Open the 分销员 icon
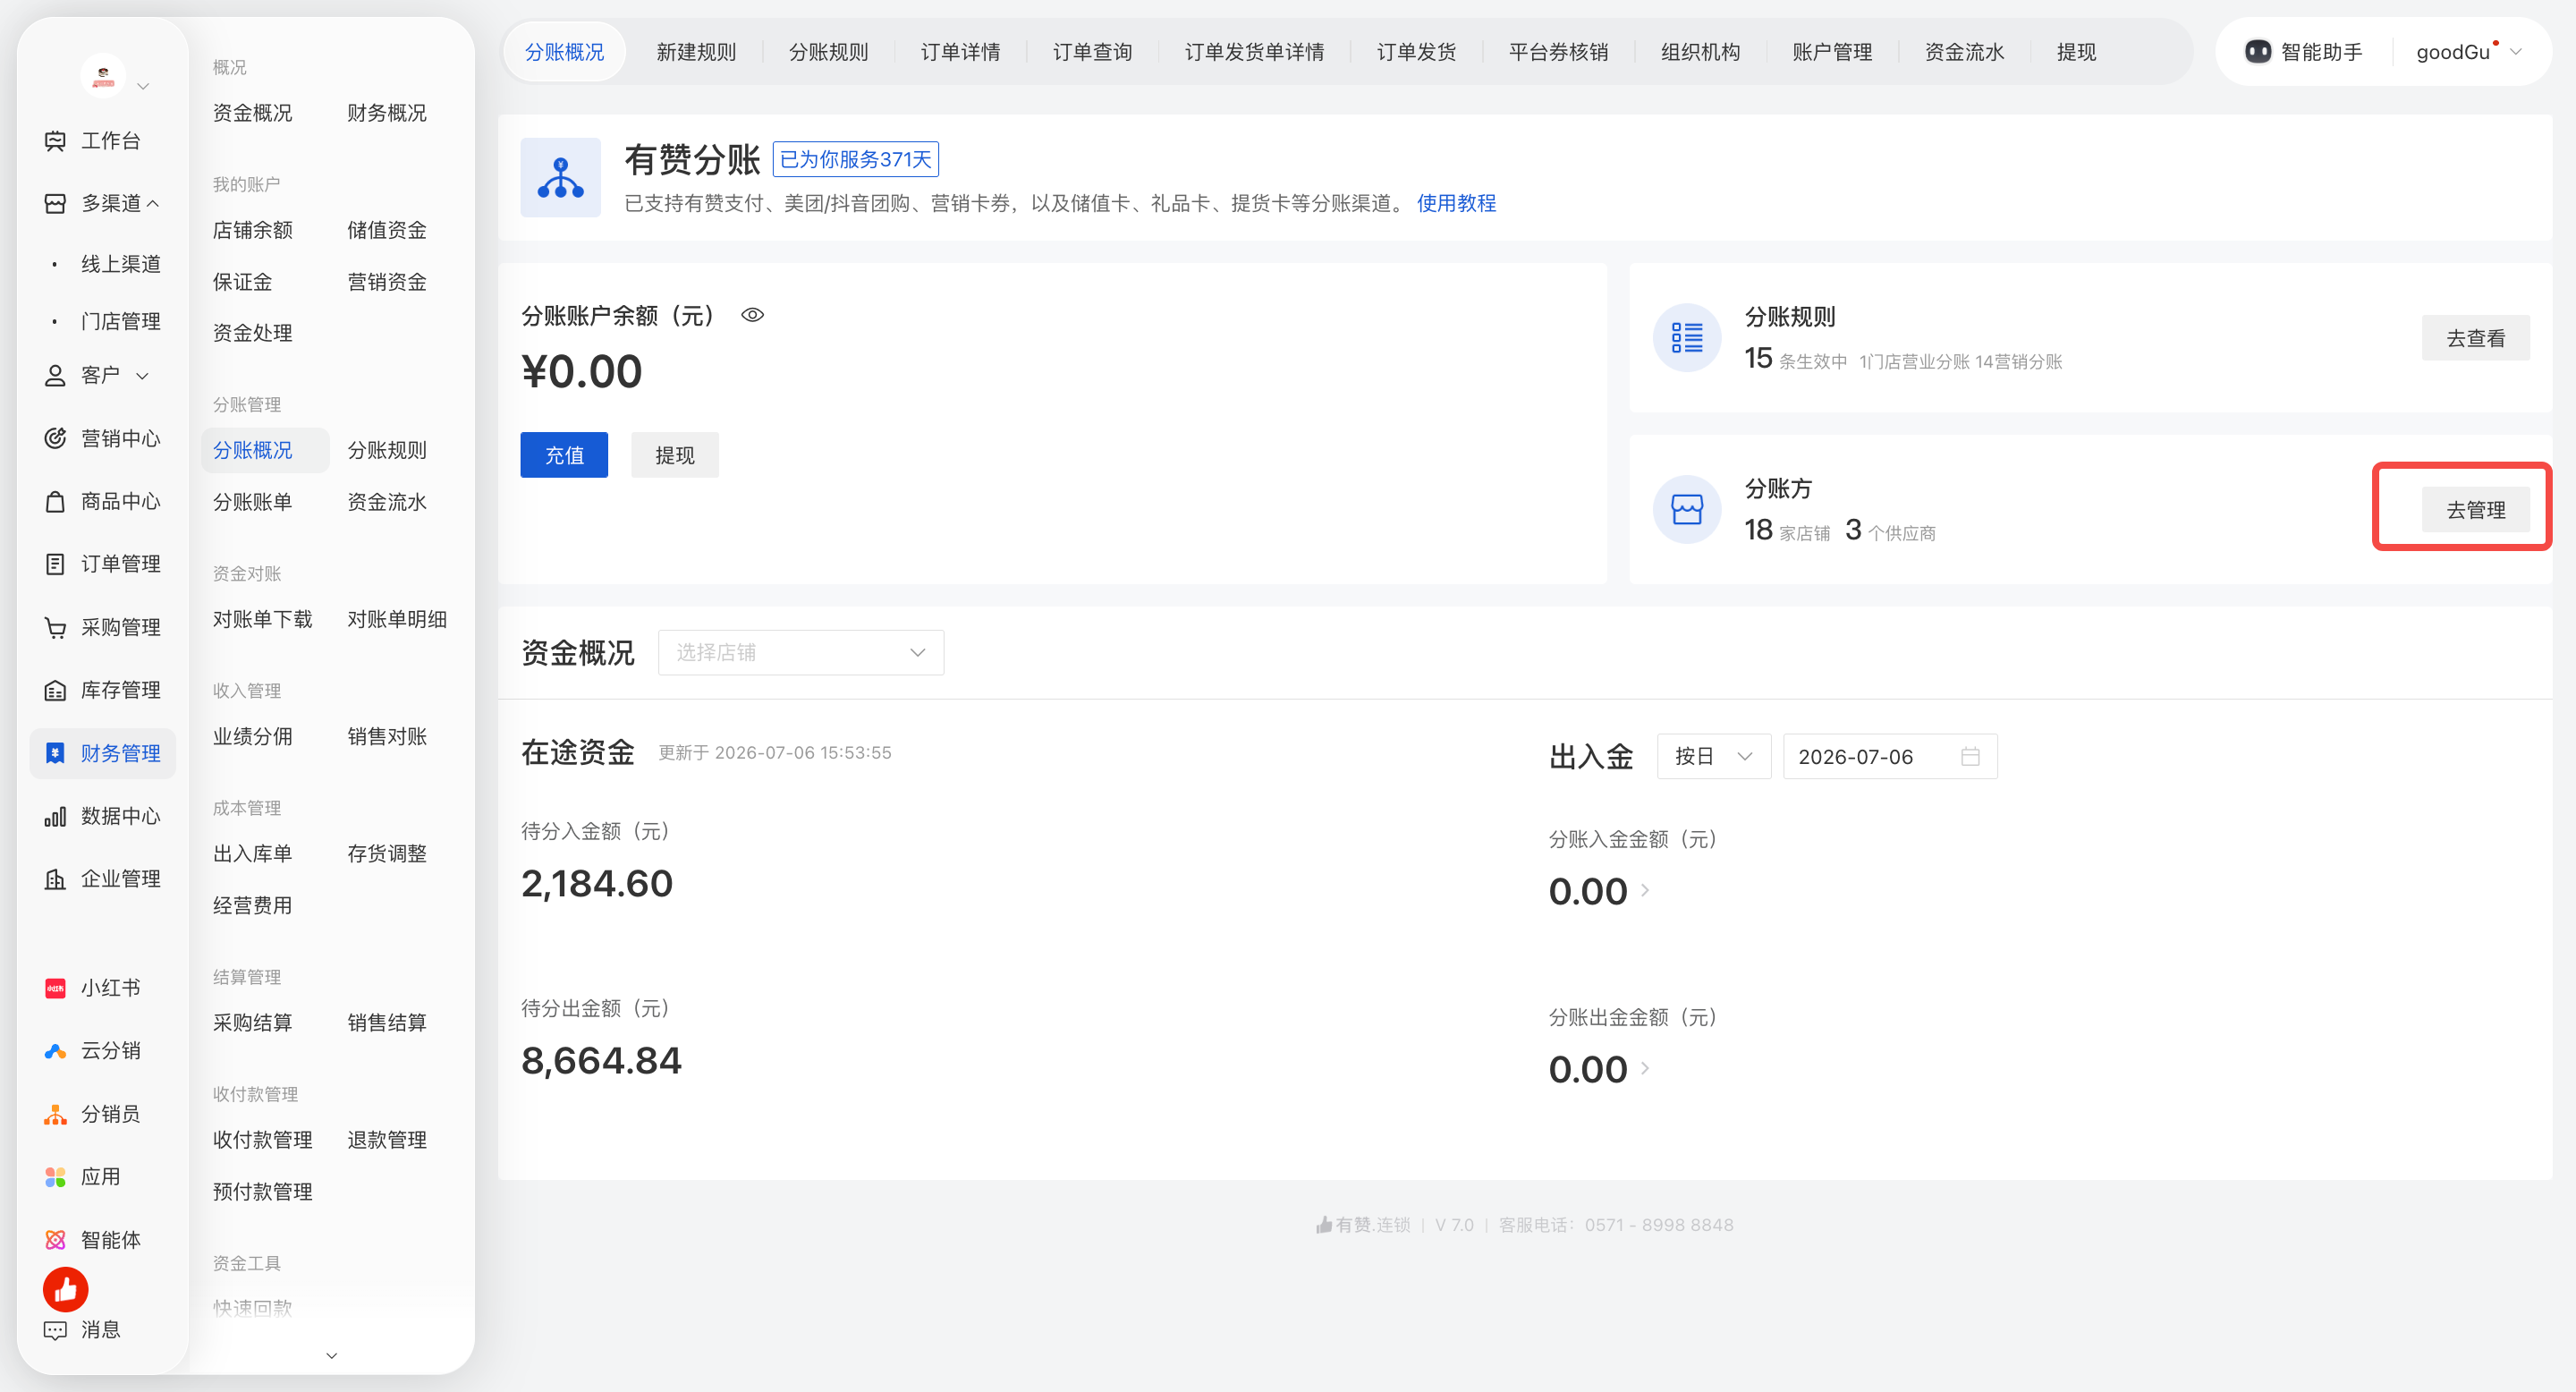Image resolution: width=2576 pixels, height=1392 pixels. click(56, 1114)
